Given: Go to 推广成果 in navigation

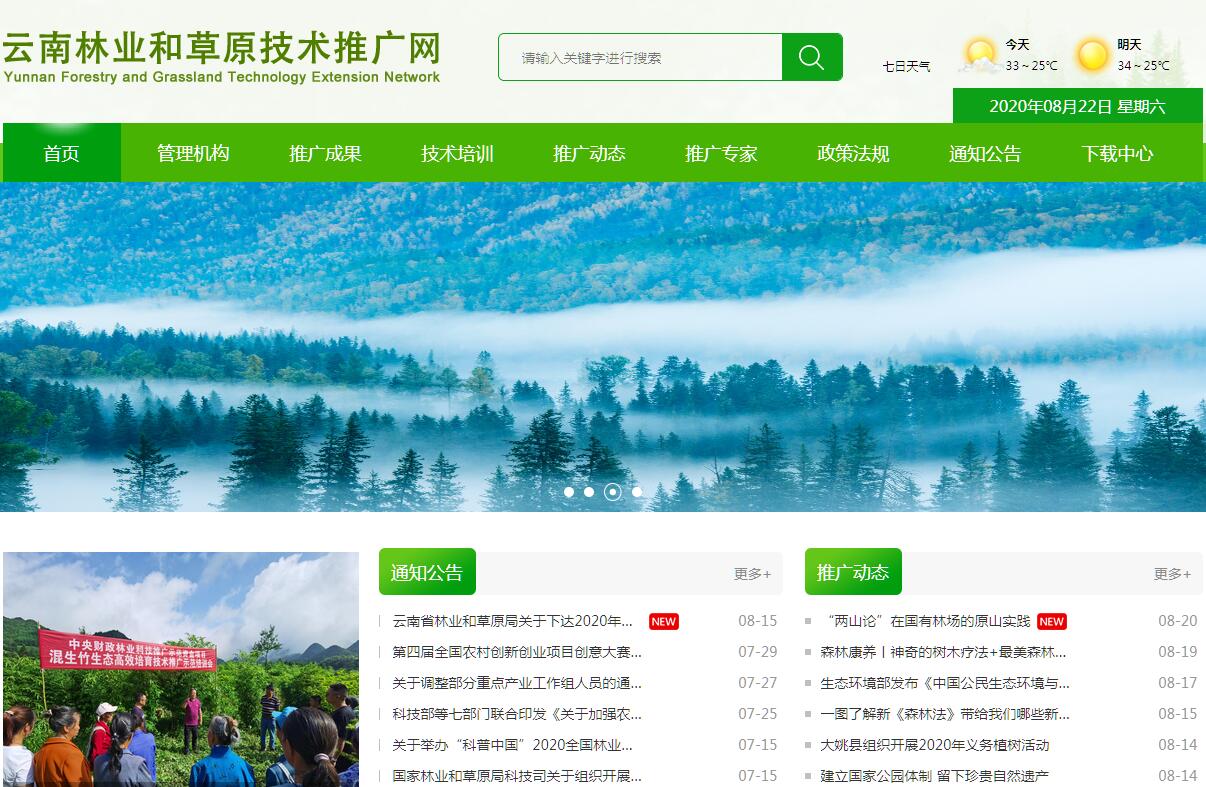Looking at the screenshot, I should point(325,153).
